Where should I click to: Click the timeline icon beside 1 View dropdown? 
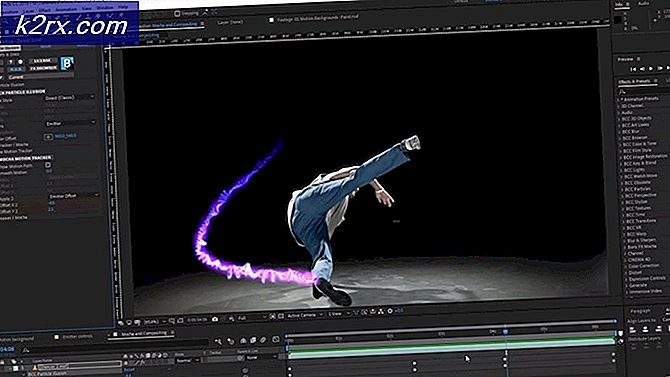click(373, 312)
